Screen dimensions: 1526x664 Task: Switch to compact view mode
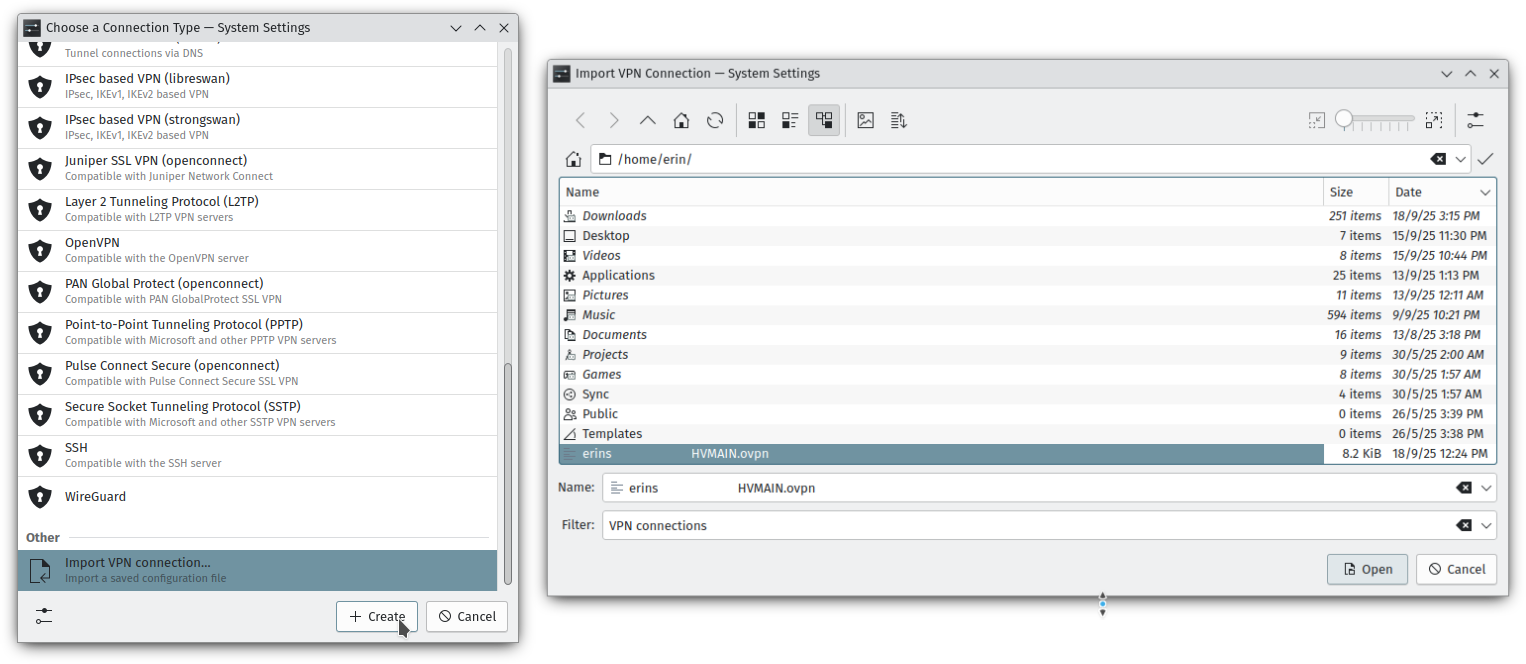[x=790, y=120]
